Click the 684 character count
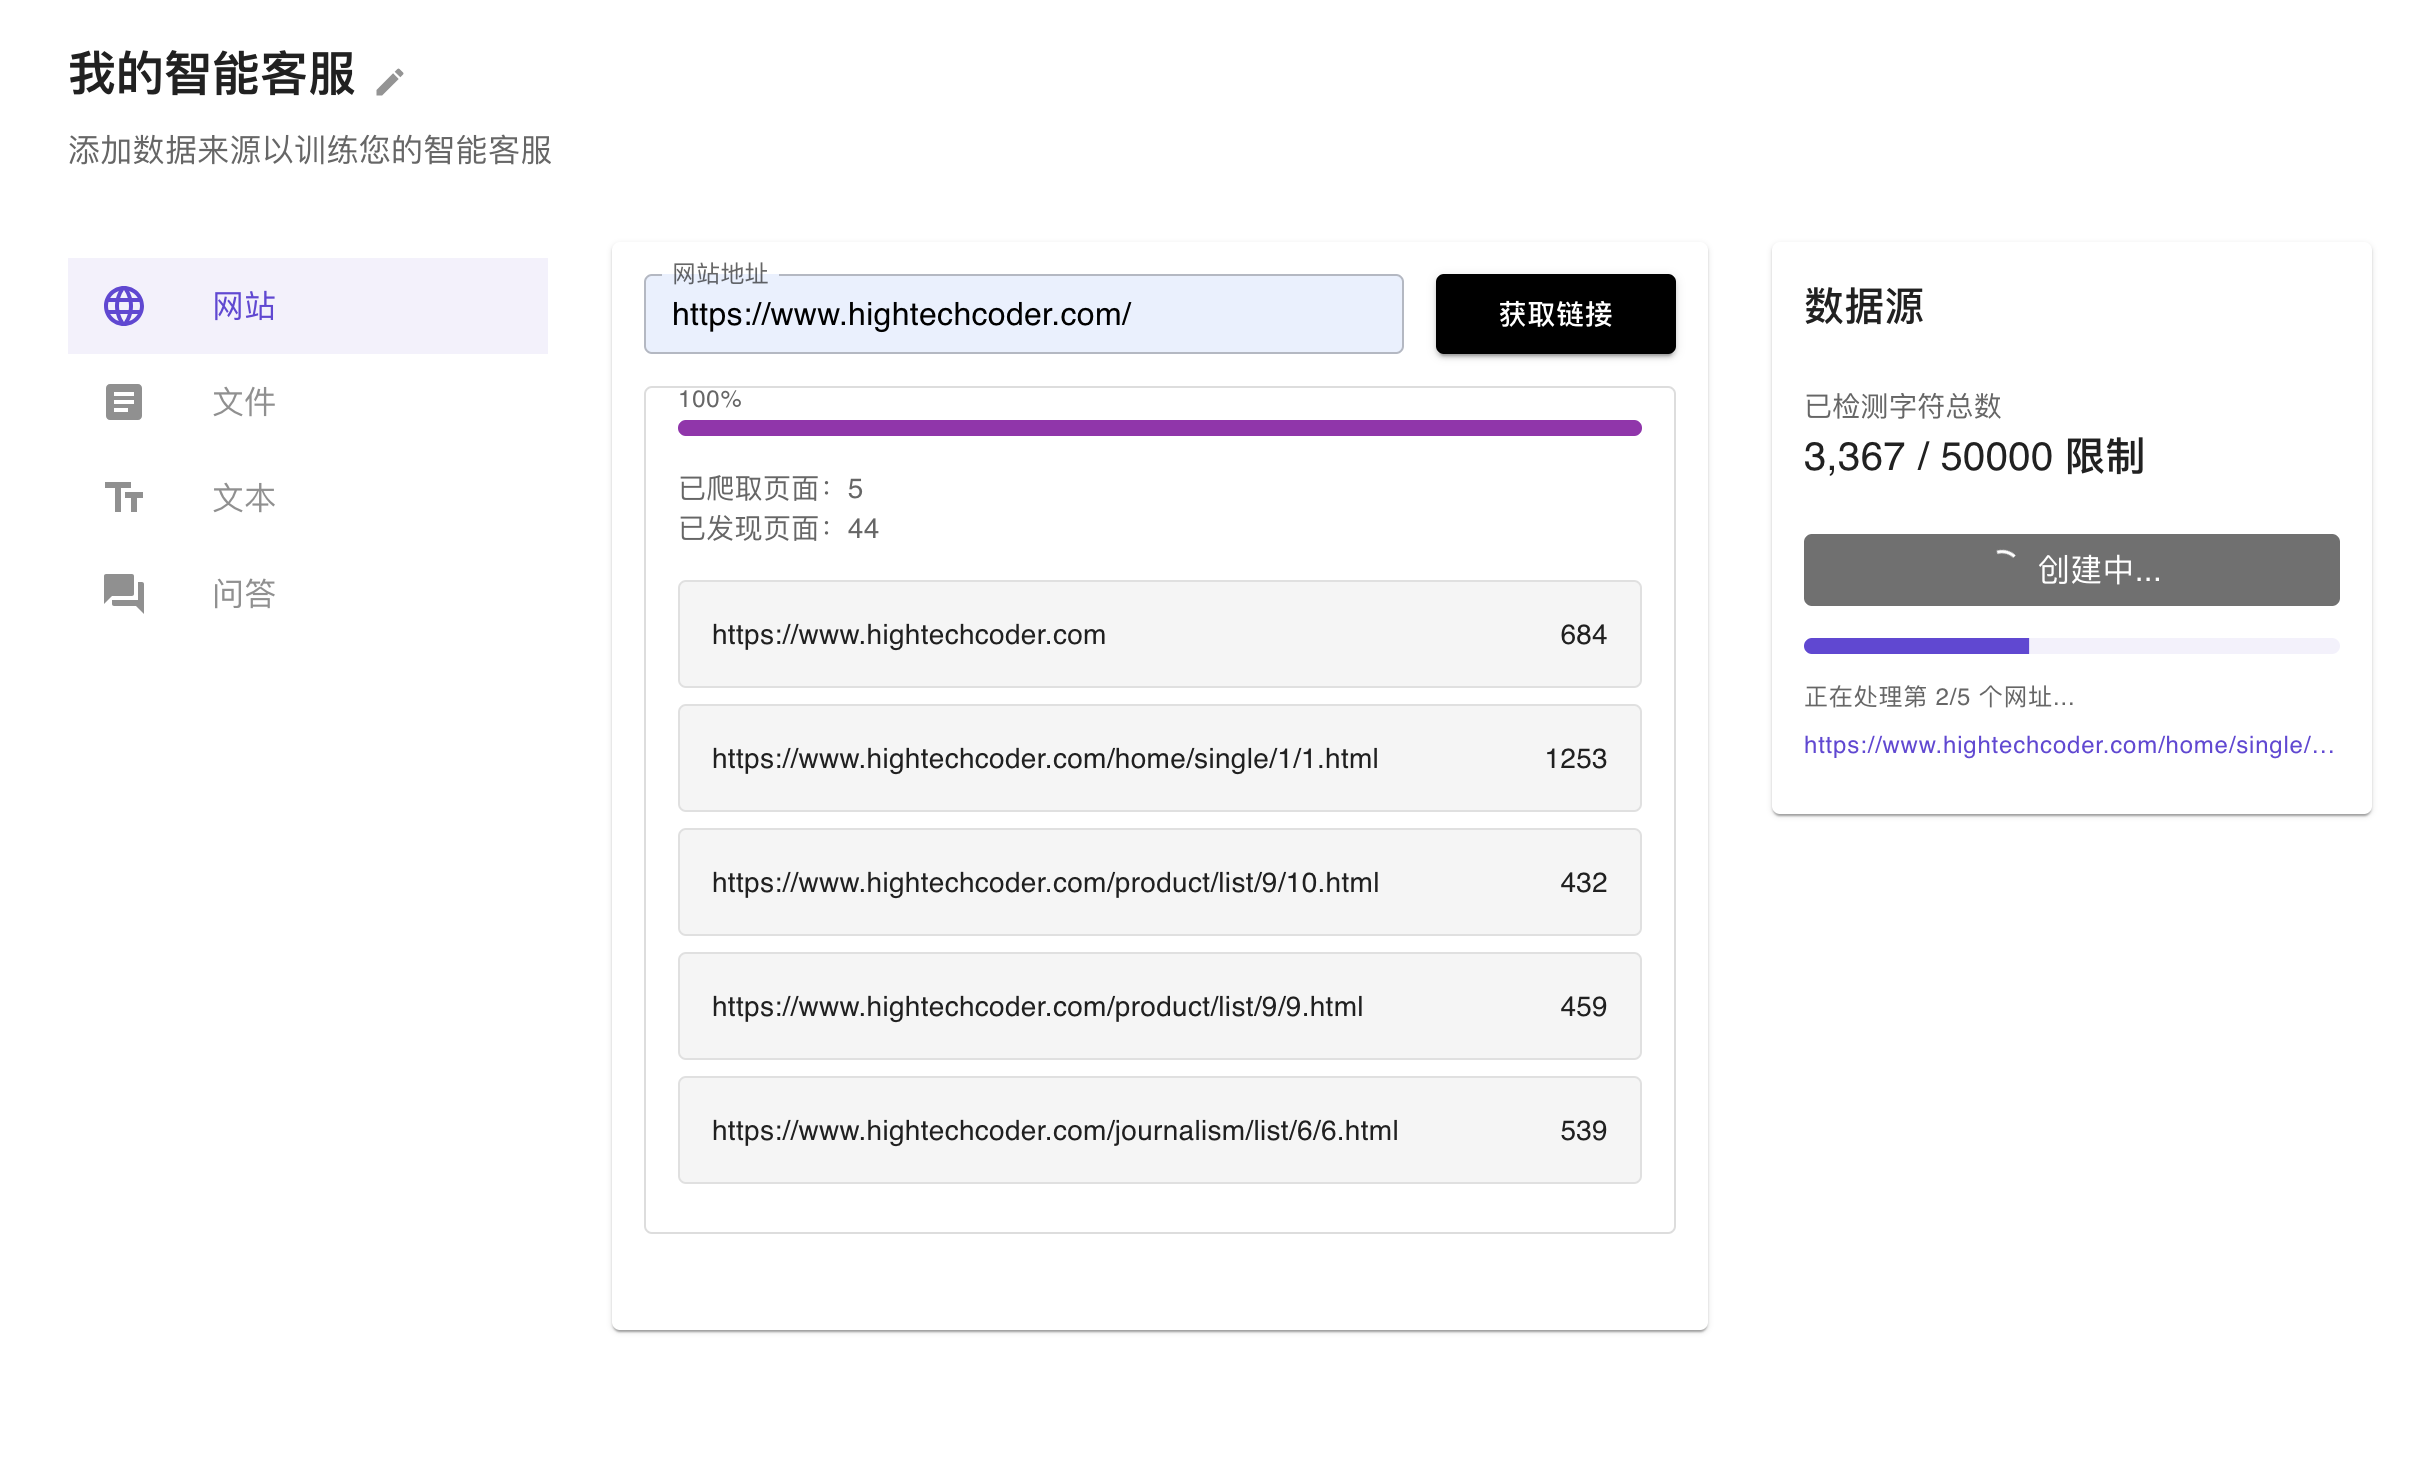The image size is (2432, 1470). 1583,634
